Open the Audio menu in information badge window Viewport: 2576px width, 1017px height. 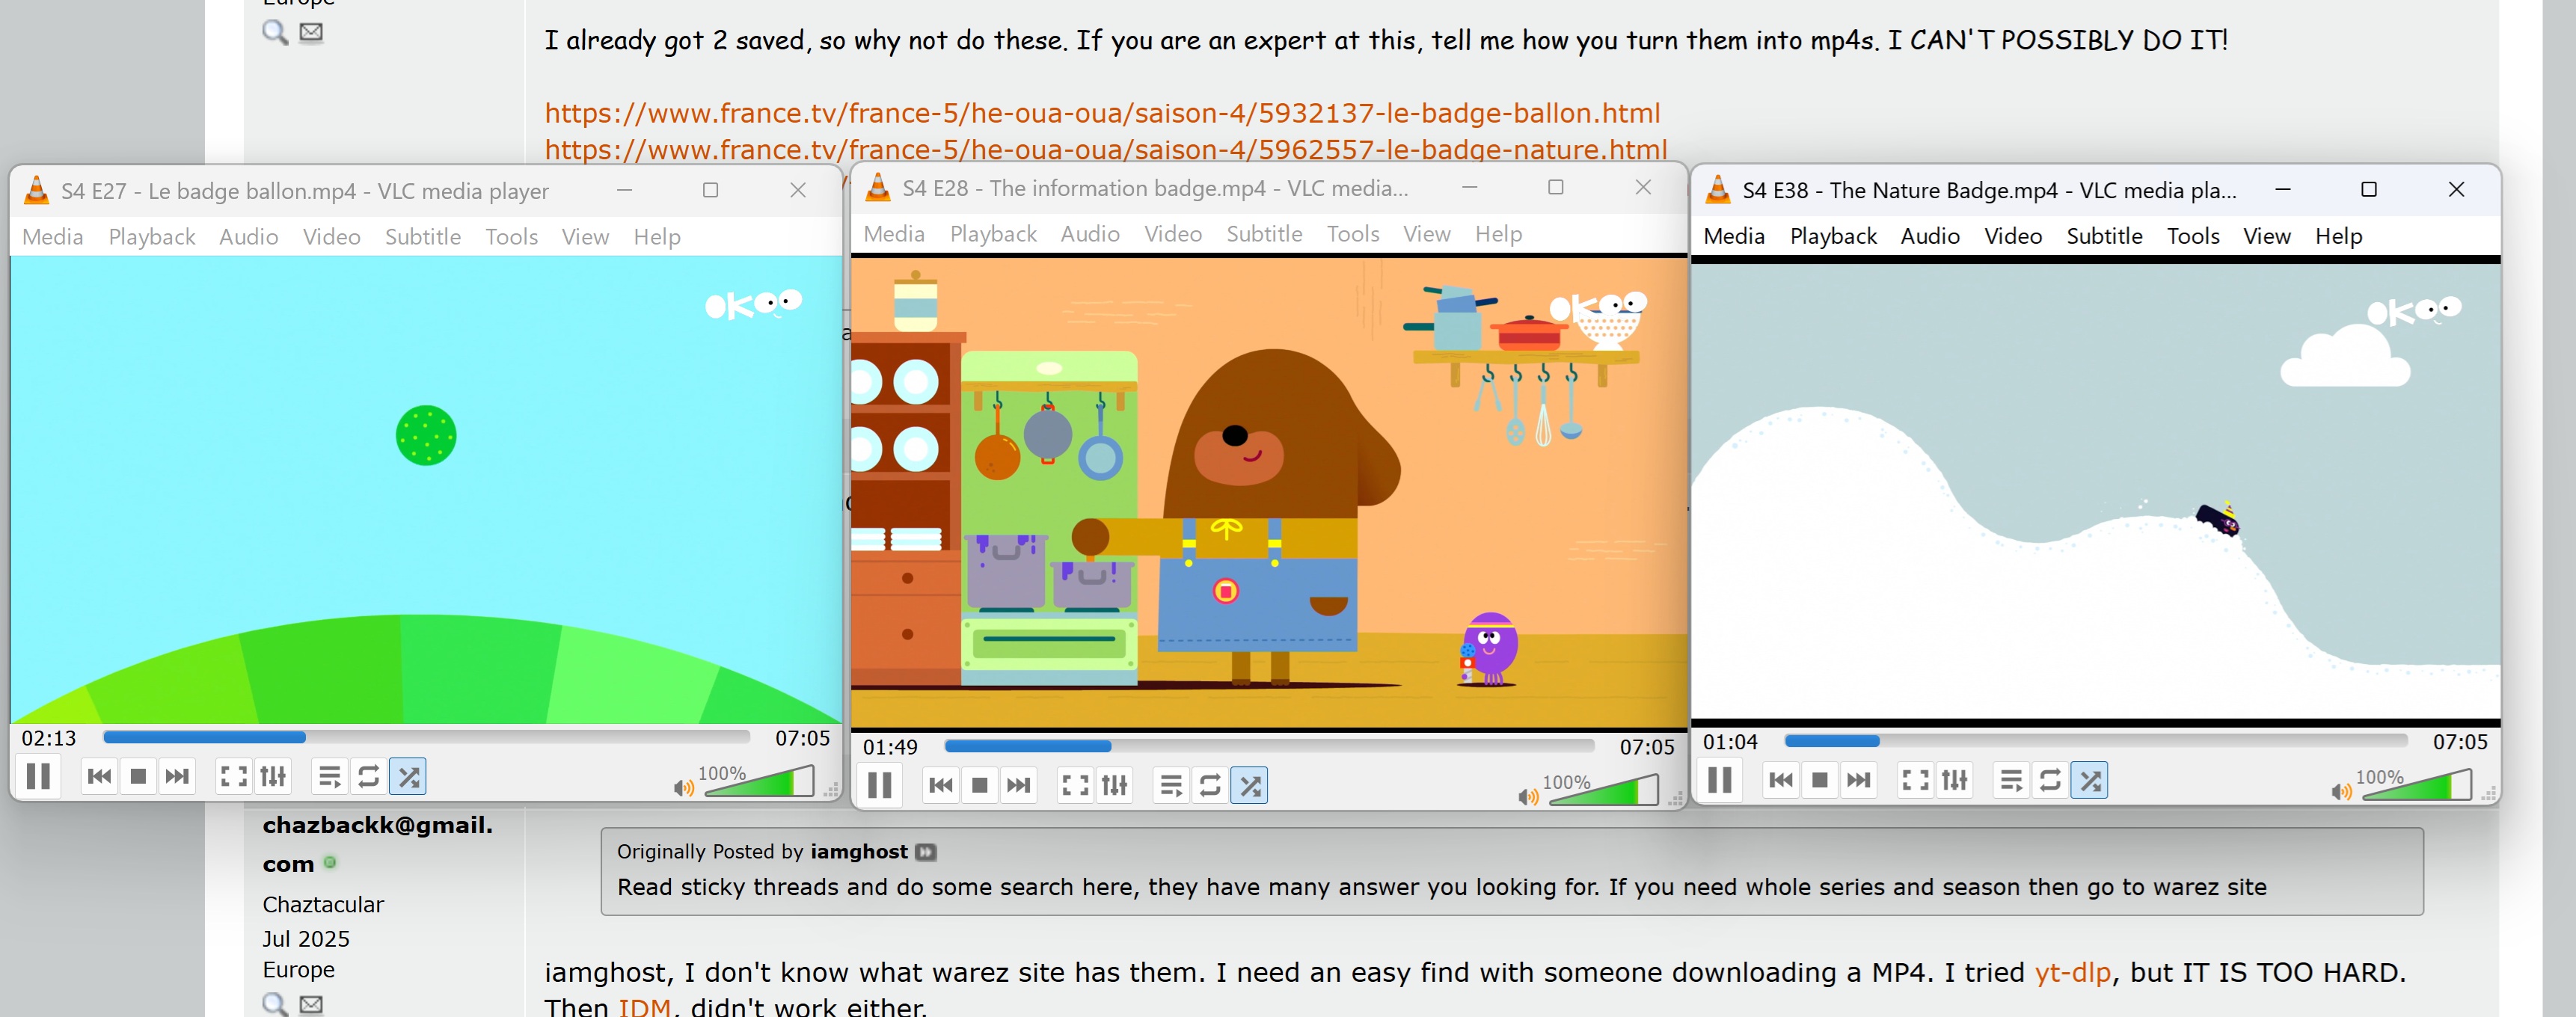[x=1089, y=234]
